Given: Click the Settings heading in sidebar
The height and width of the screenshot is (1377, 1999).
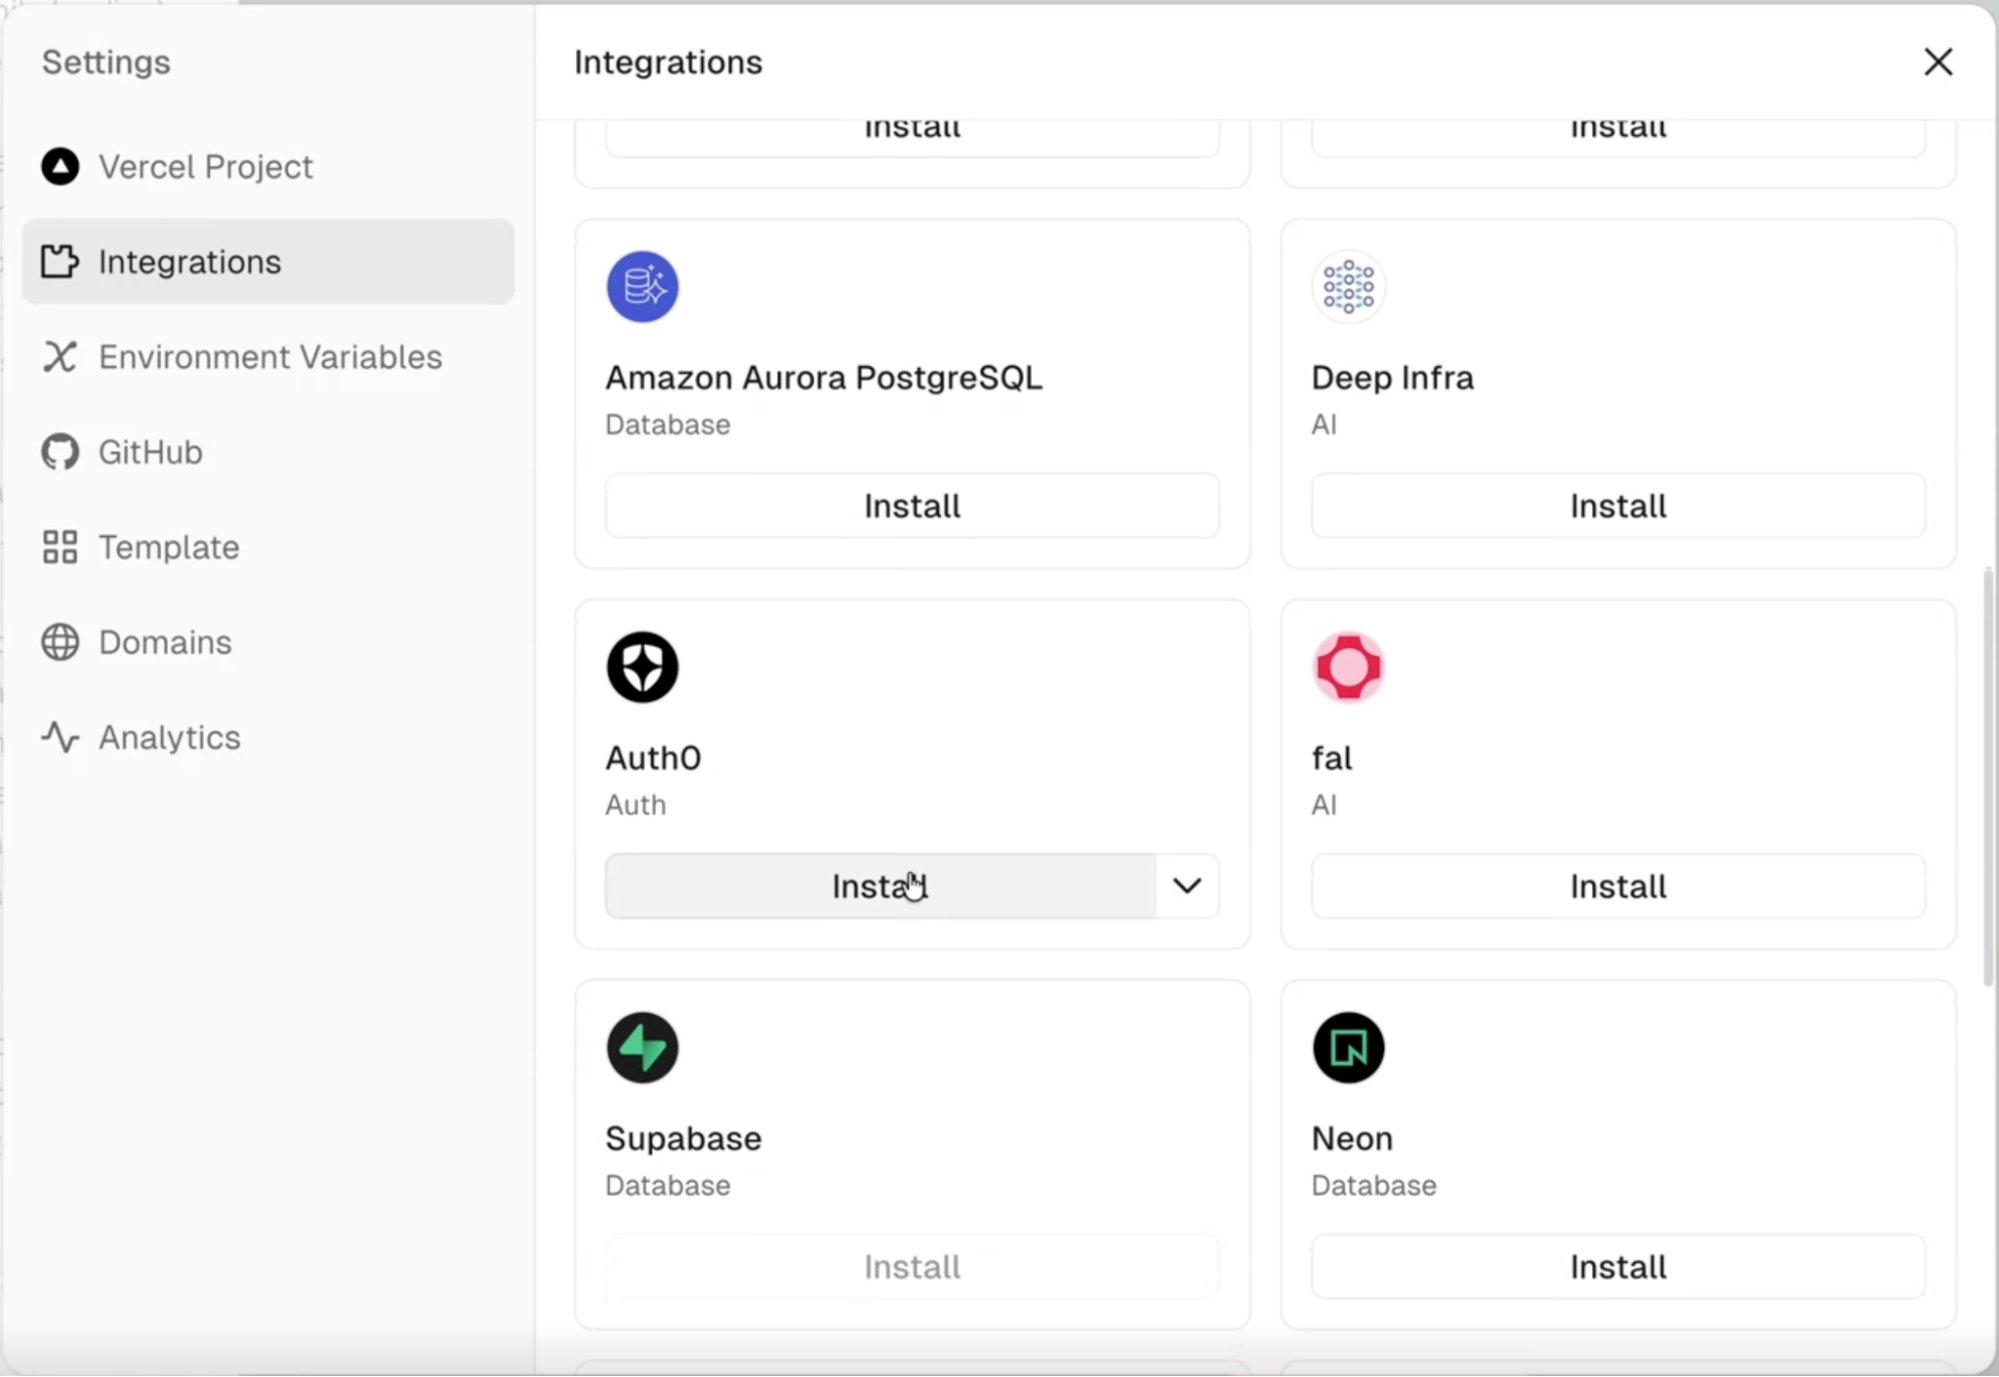Looking at the screenshot, I should pyautogui.click(x=106, y=62).
